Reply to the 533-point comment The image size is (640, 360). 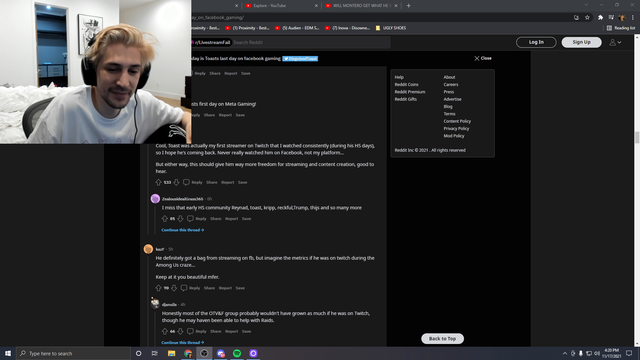pos(197,182)
